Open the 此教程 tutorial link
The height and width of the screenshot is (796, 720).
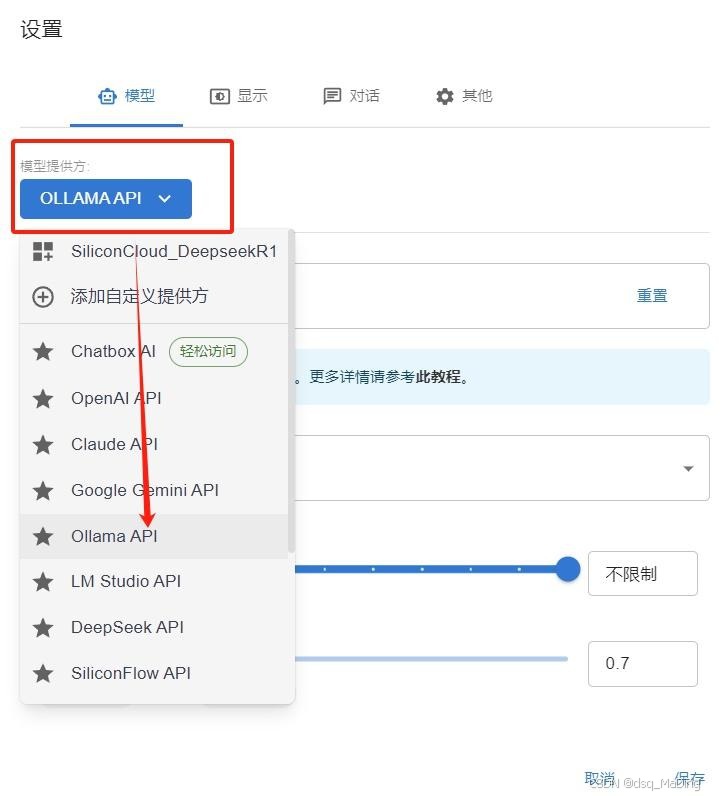click(x=438, y=377)
